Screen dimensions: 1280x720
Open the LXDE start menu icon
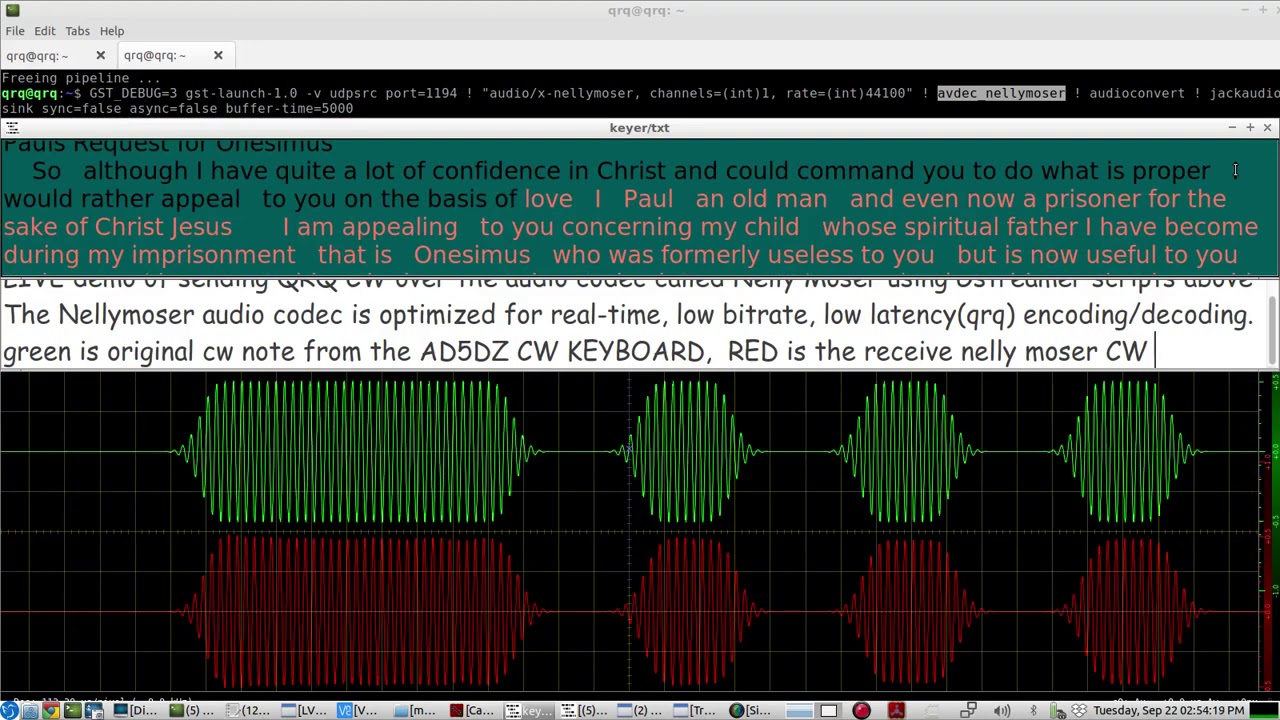click(x=9, y=710)
